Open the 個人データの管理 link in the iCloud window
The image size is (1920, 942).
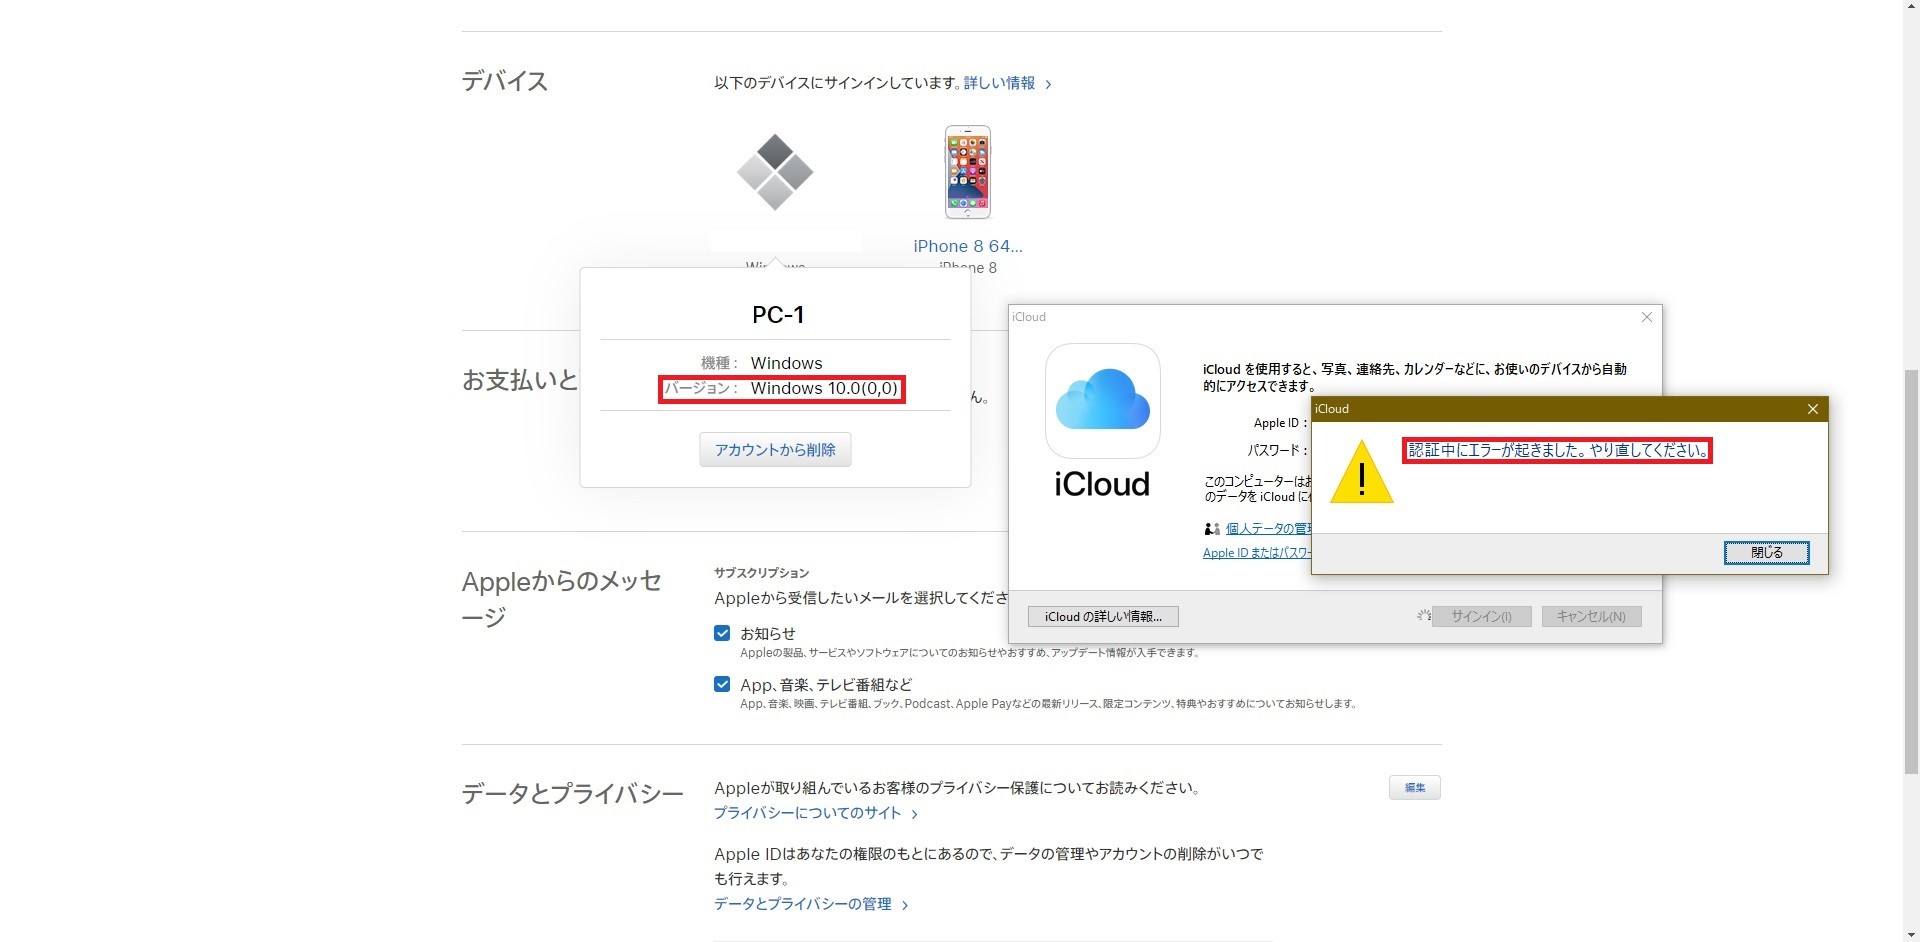click(x=1268, y=529)
